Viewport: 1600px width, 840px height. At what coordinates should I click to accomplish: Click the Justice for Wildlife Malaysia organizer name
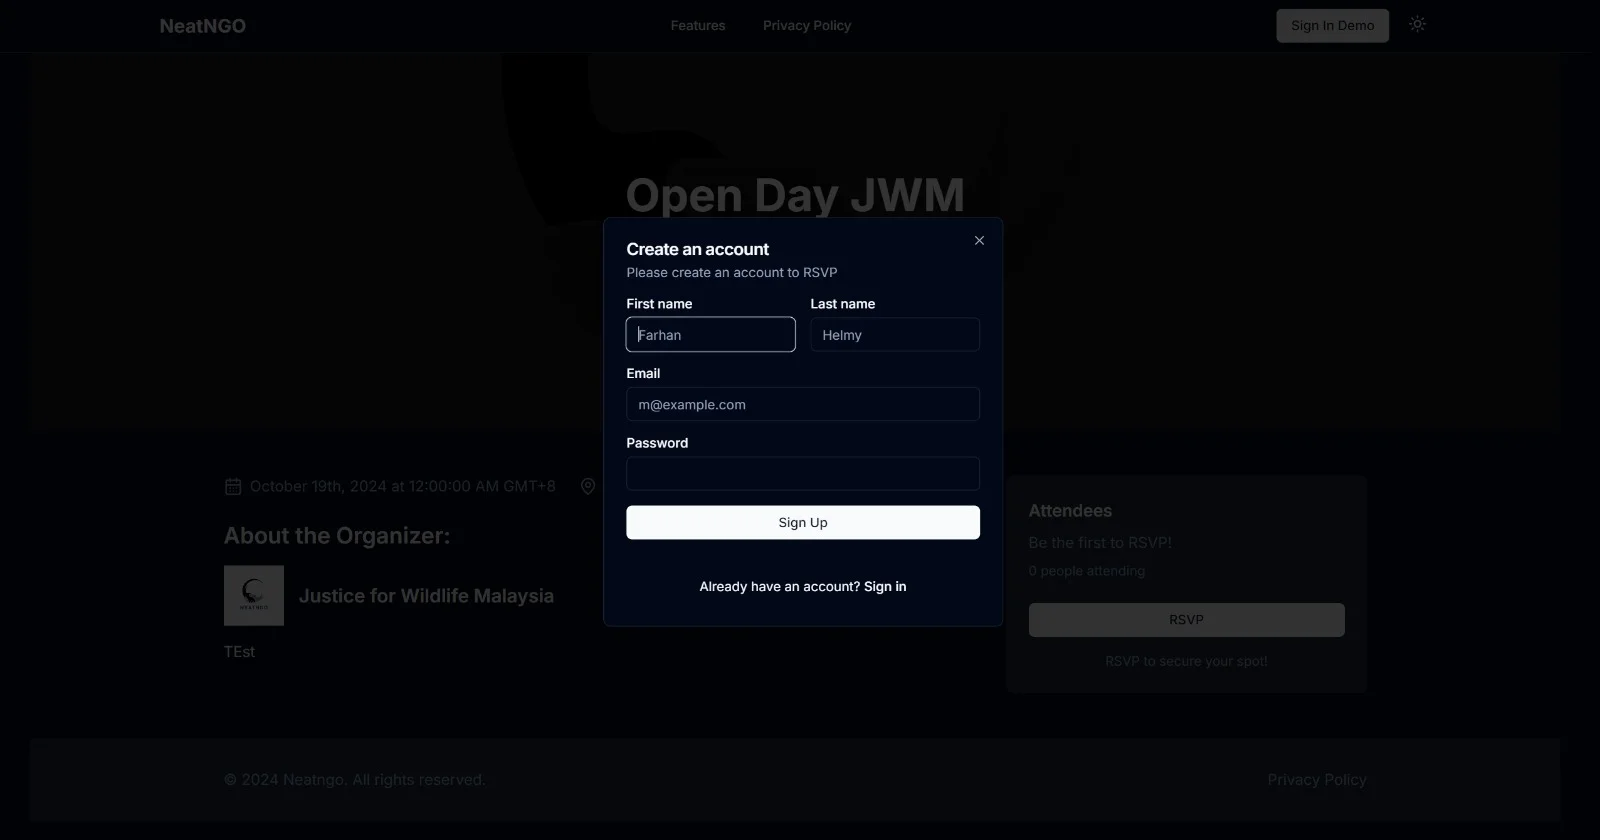click(426, 596)
